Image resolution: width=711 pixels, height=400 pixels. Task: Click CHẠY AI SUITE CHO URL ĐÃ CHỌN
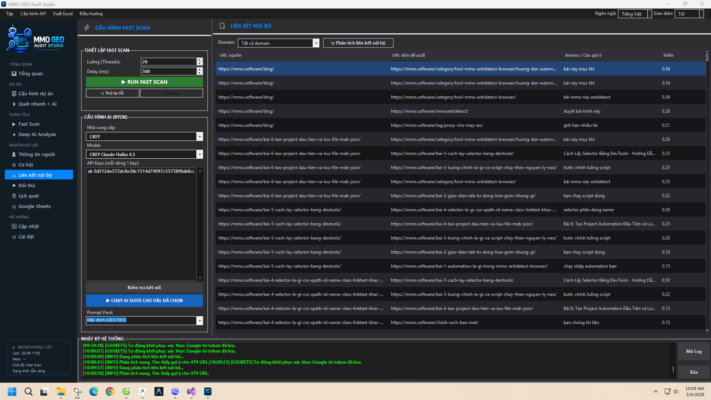pos(144,300)
